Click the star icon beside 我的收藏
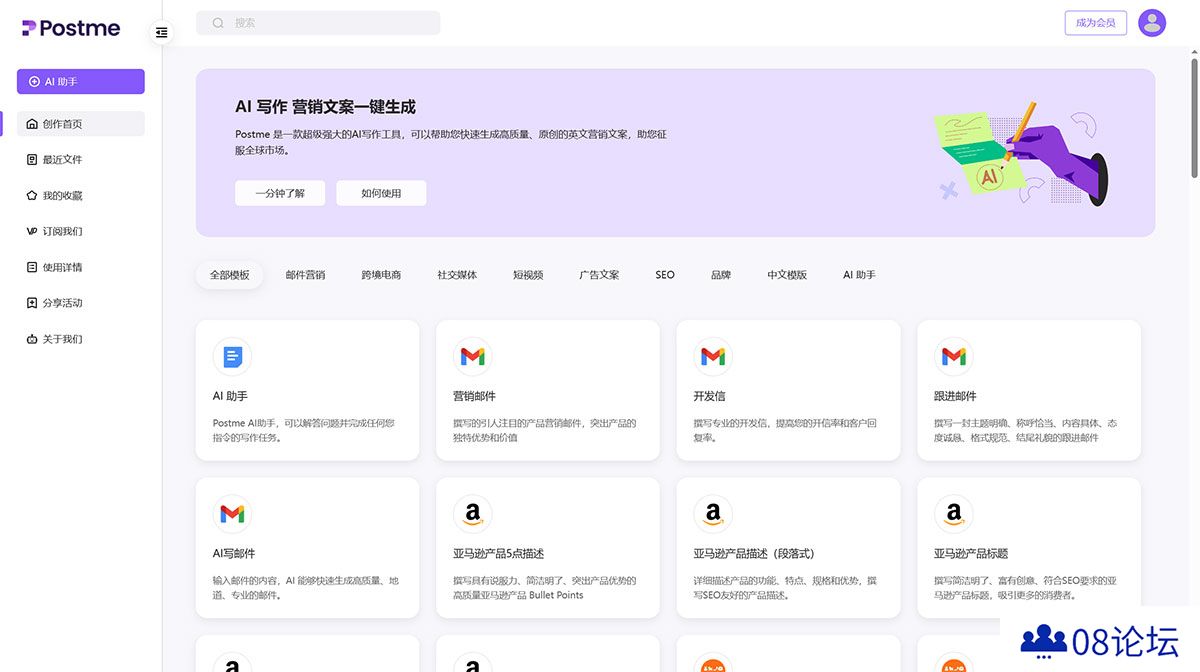 32,196
